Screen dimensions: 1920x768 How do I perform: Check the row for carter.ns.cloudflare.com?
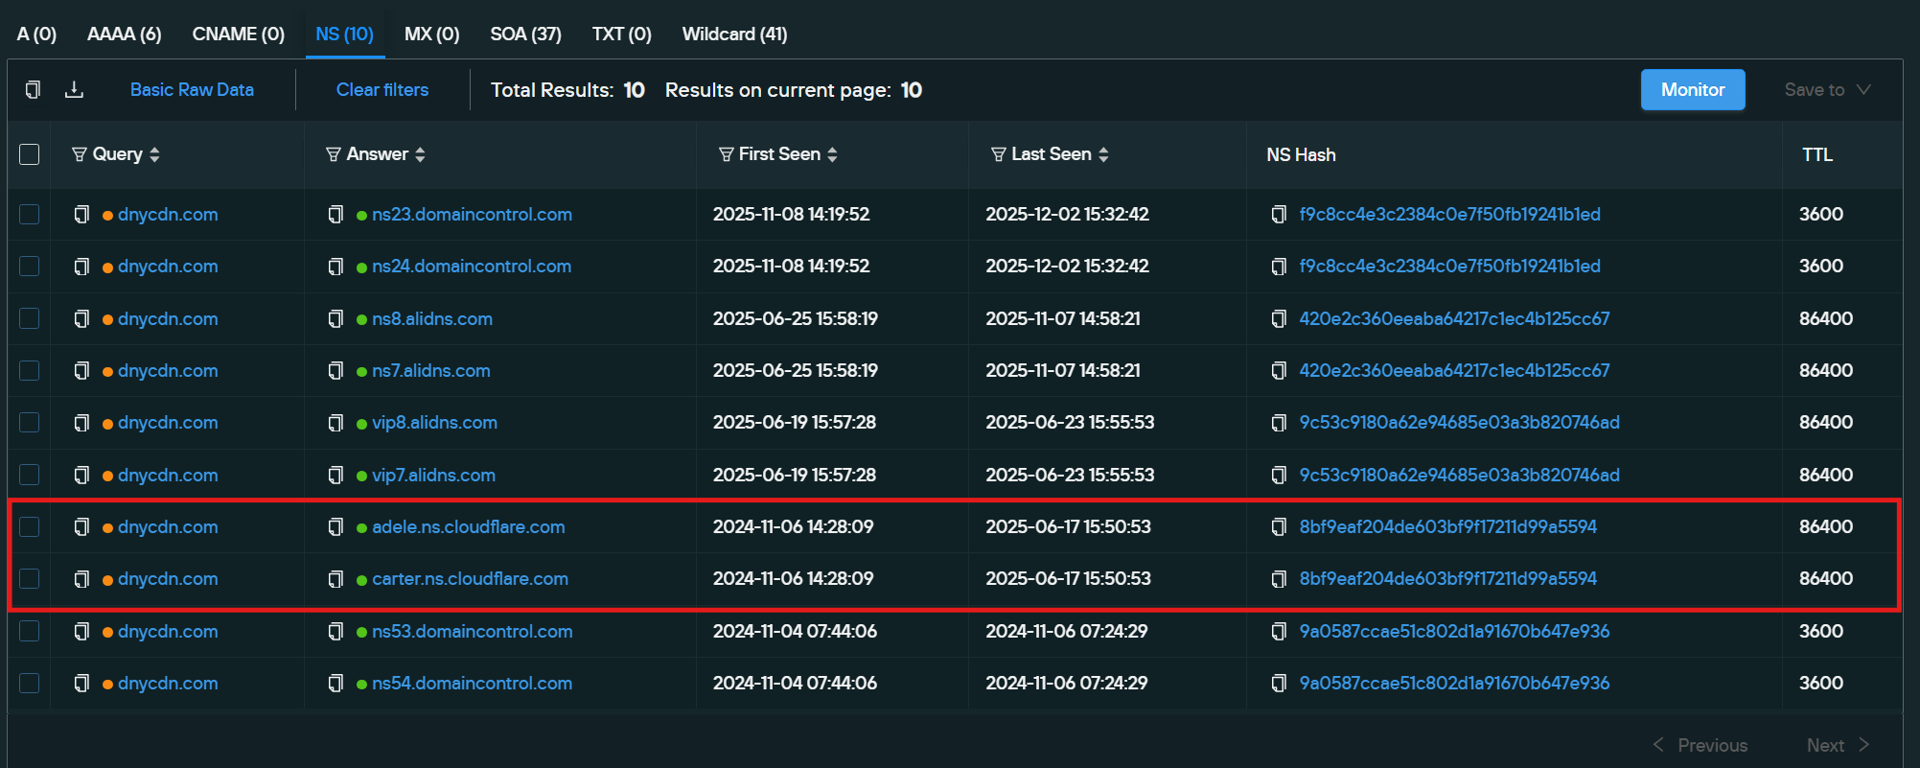coord(30,579)
